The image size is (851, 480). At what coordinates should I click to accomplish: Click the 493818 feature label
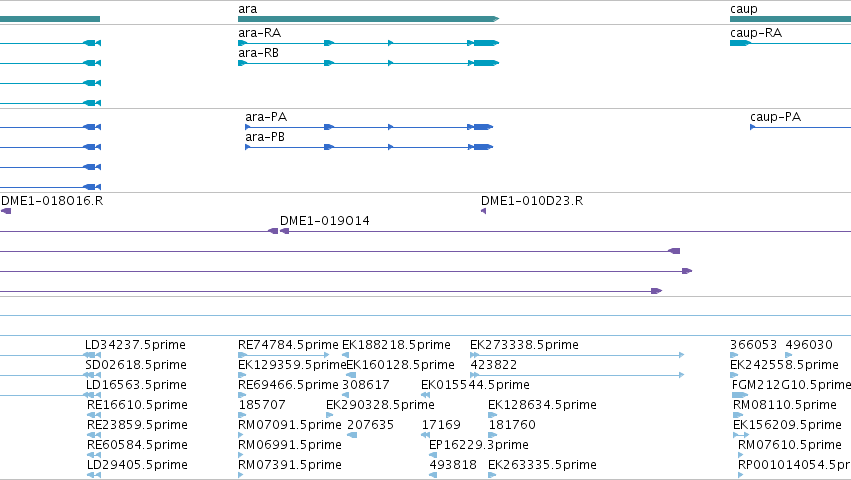pyautogui.click(x=453, y=465)
